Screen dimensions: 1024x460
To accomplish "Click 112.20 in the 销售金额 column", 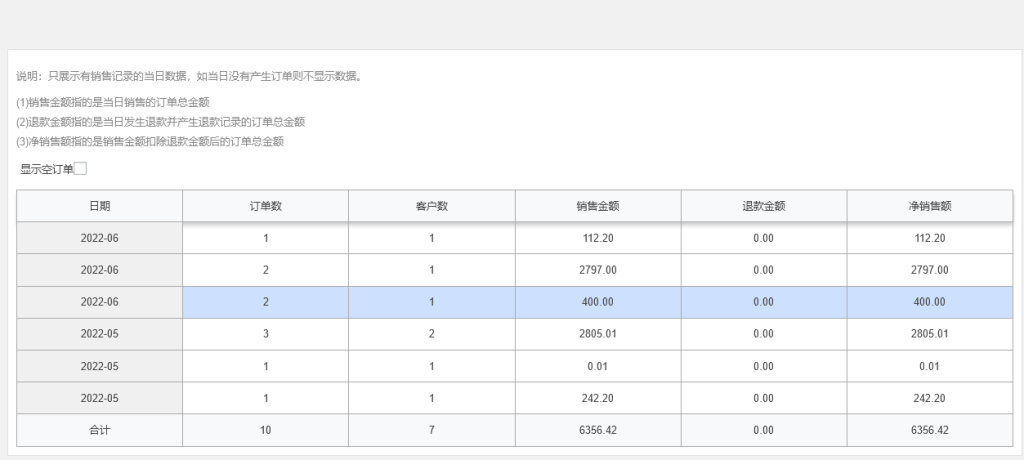I will [598, 238].
